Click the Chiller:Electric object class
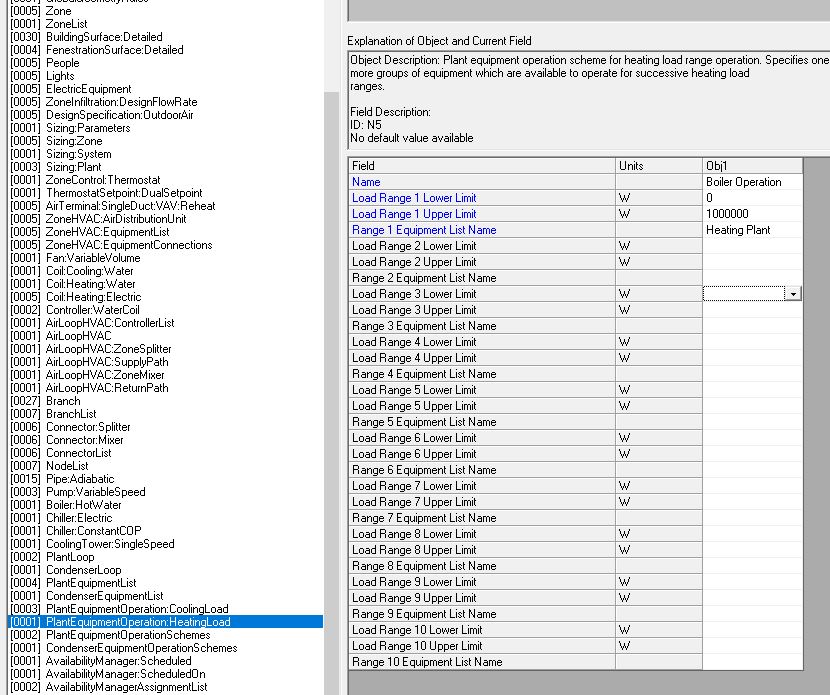 coord(79,518)
